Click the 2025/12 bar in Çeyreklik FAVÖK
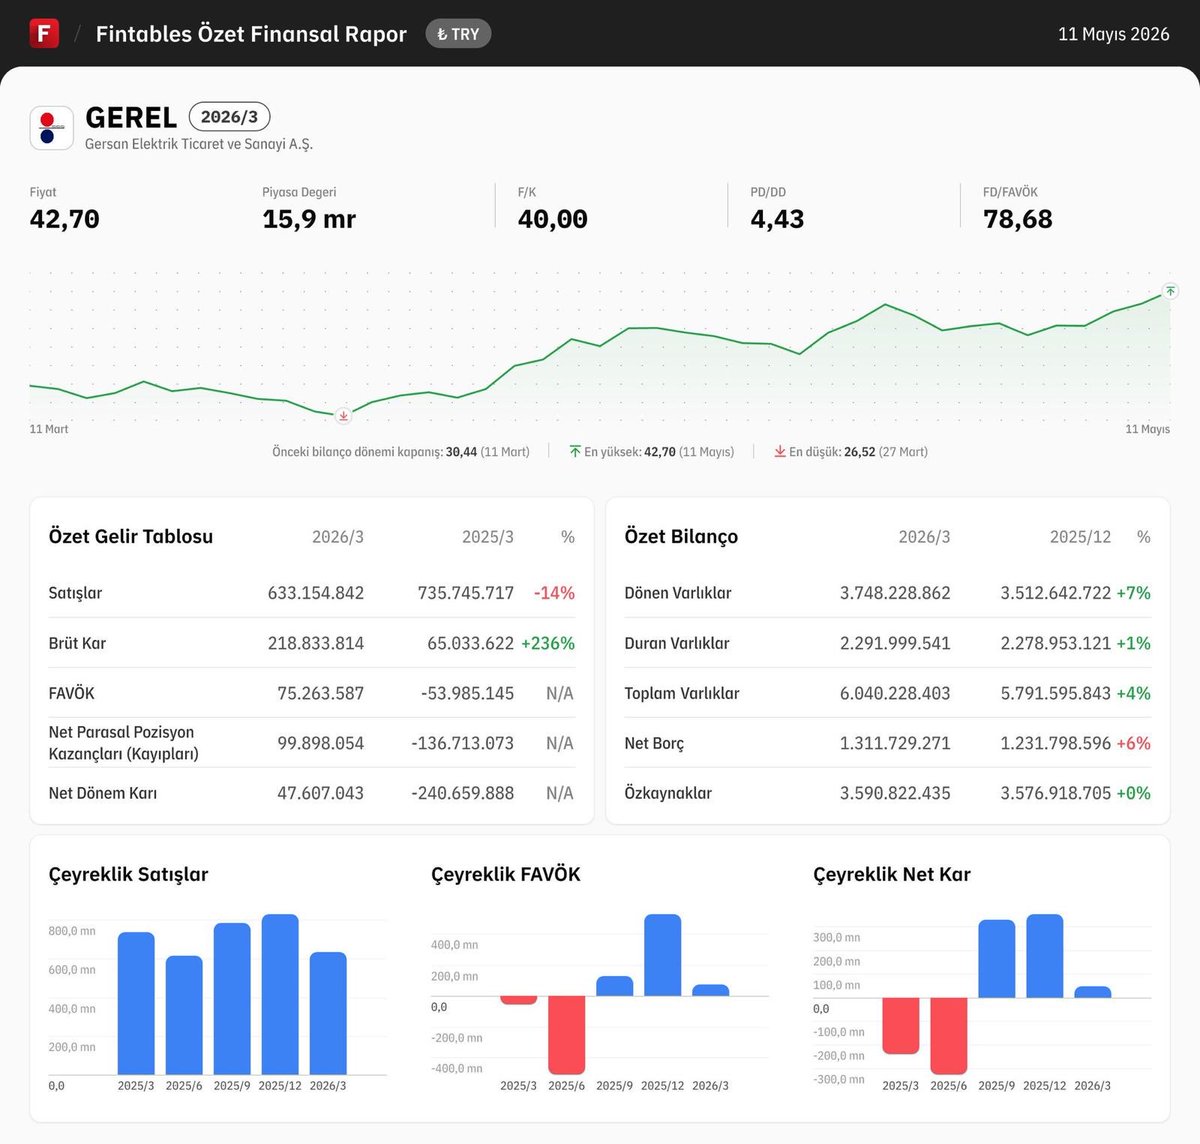 663,955
